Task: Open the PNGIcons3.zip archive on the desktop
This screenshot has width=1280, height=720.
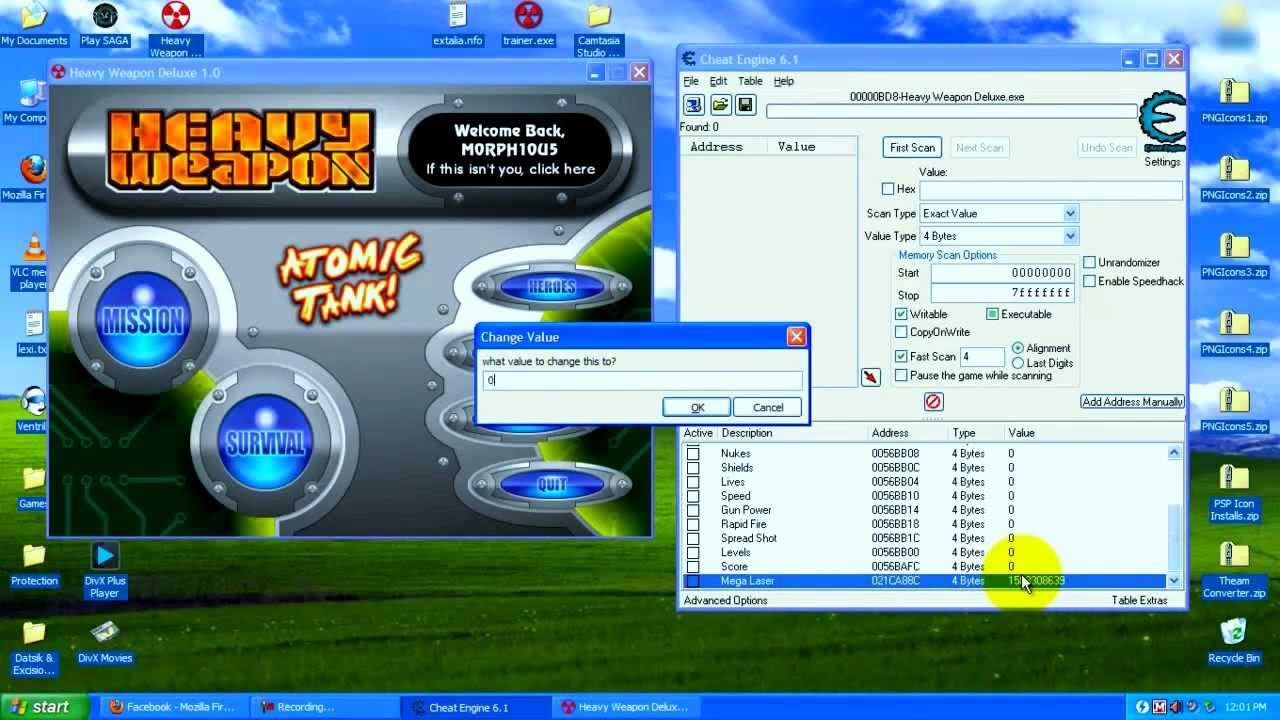Action: tap(1234, 255)
